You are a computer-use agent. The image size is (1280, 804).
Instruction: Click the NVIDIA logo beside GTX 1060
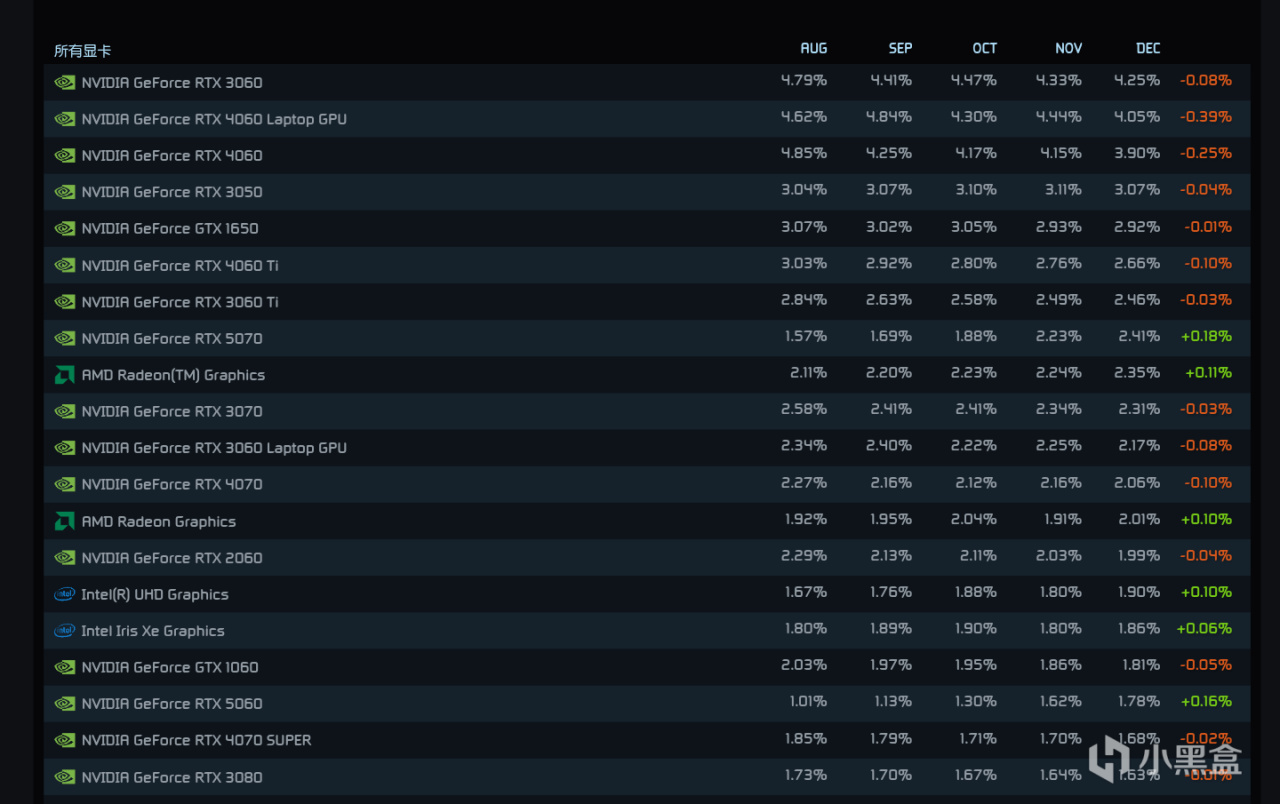tap(64, 667)
